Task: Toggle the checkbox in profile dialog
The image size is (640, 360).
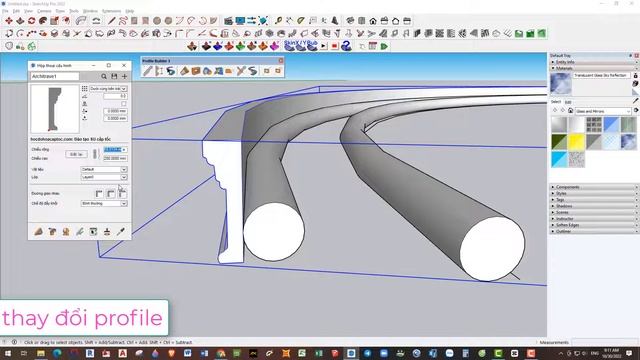Action: pos(124,104)
